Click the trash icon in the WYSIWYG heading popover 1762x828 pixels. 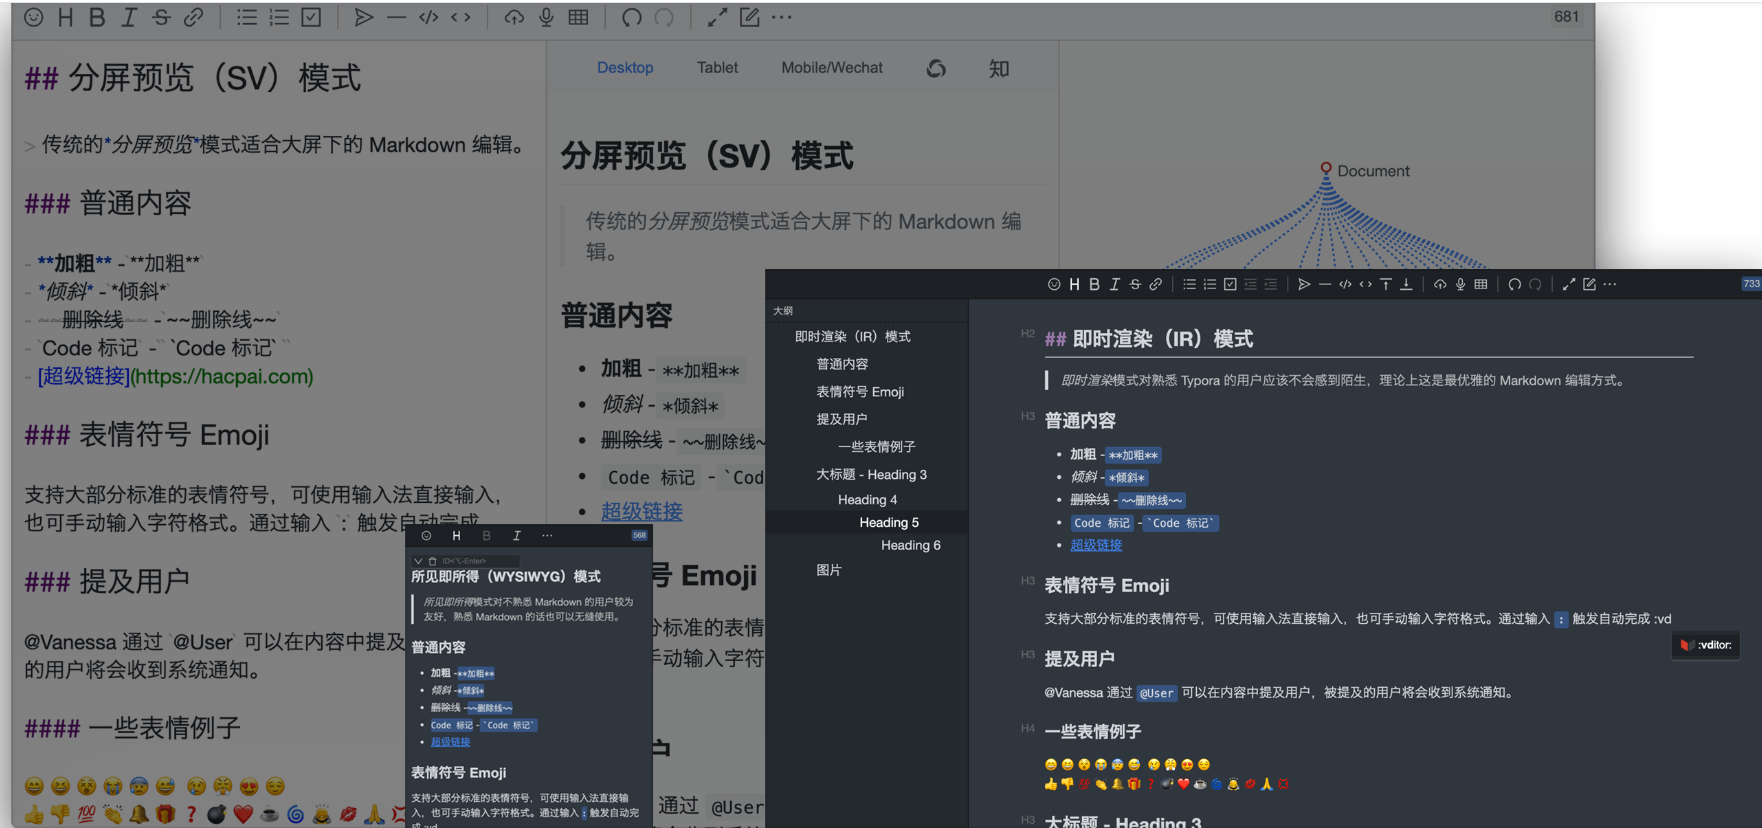[432, 561]
